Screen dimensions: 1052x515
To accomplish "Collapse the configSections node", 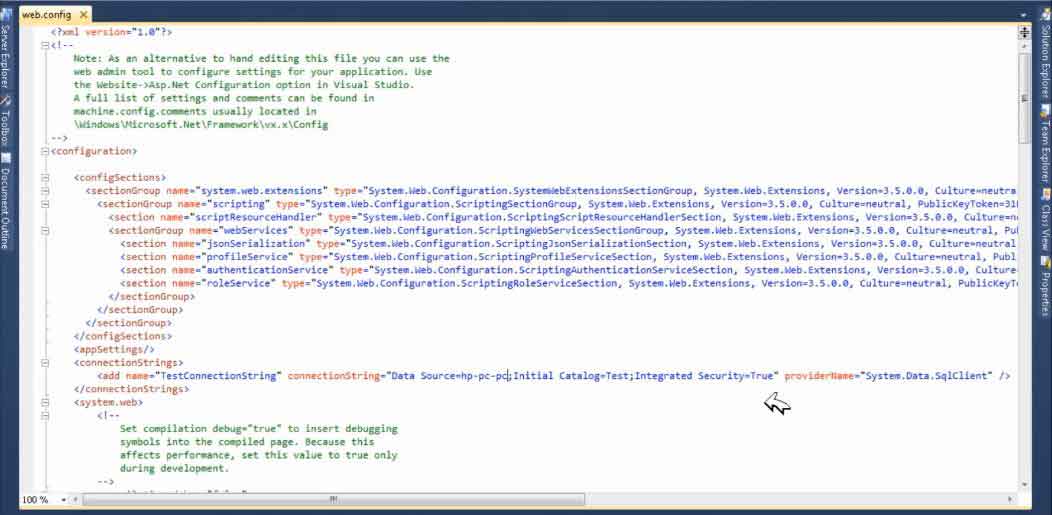I will tap(42, 177).
